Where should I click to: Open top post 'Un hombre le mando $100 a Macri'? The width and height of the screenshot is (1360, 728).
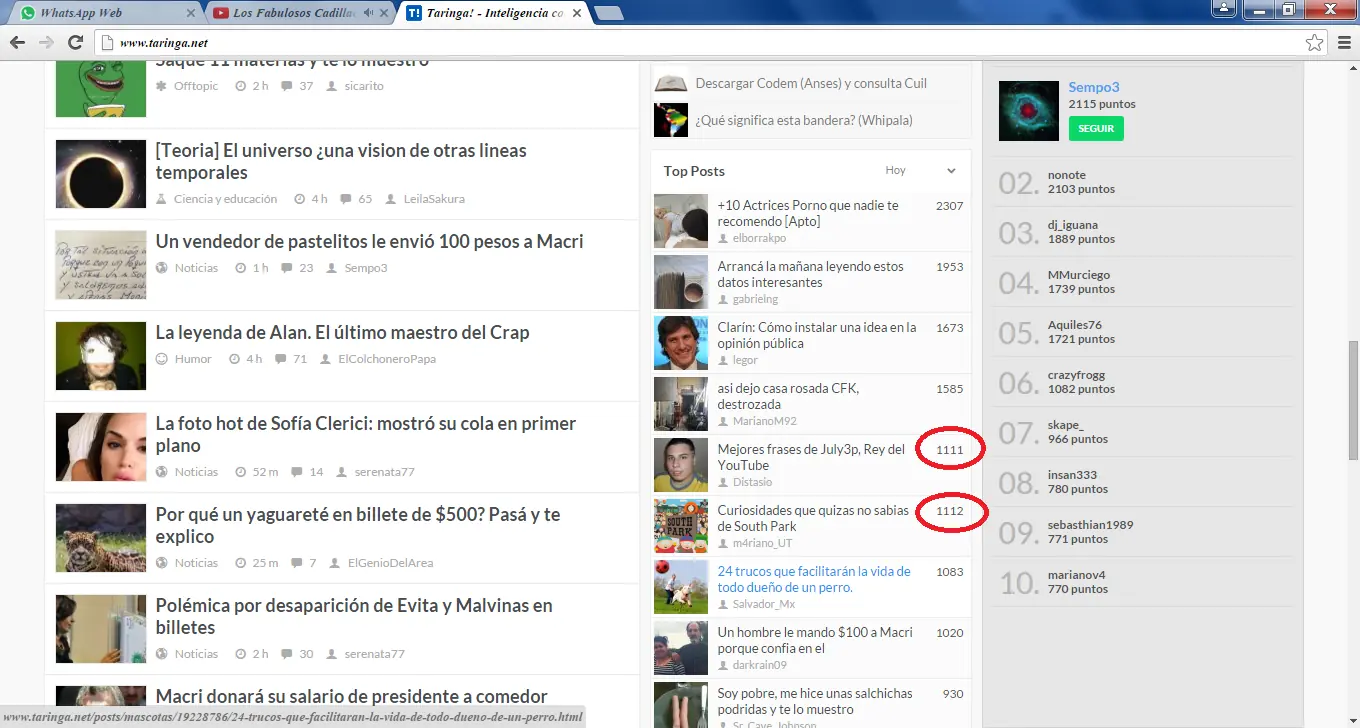815,640
